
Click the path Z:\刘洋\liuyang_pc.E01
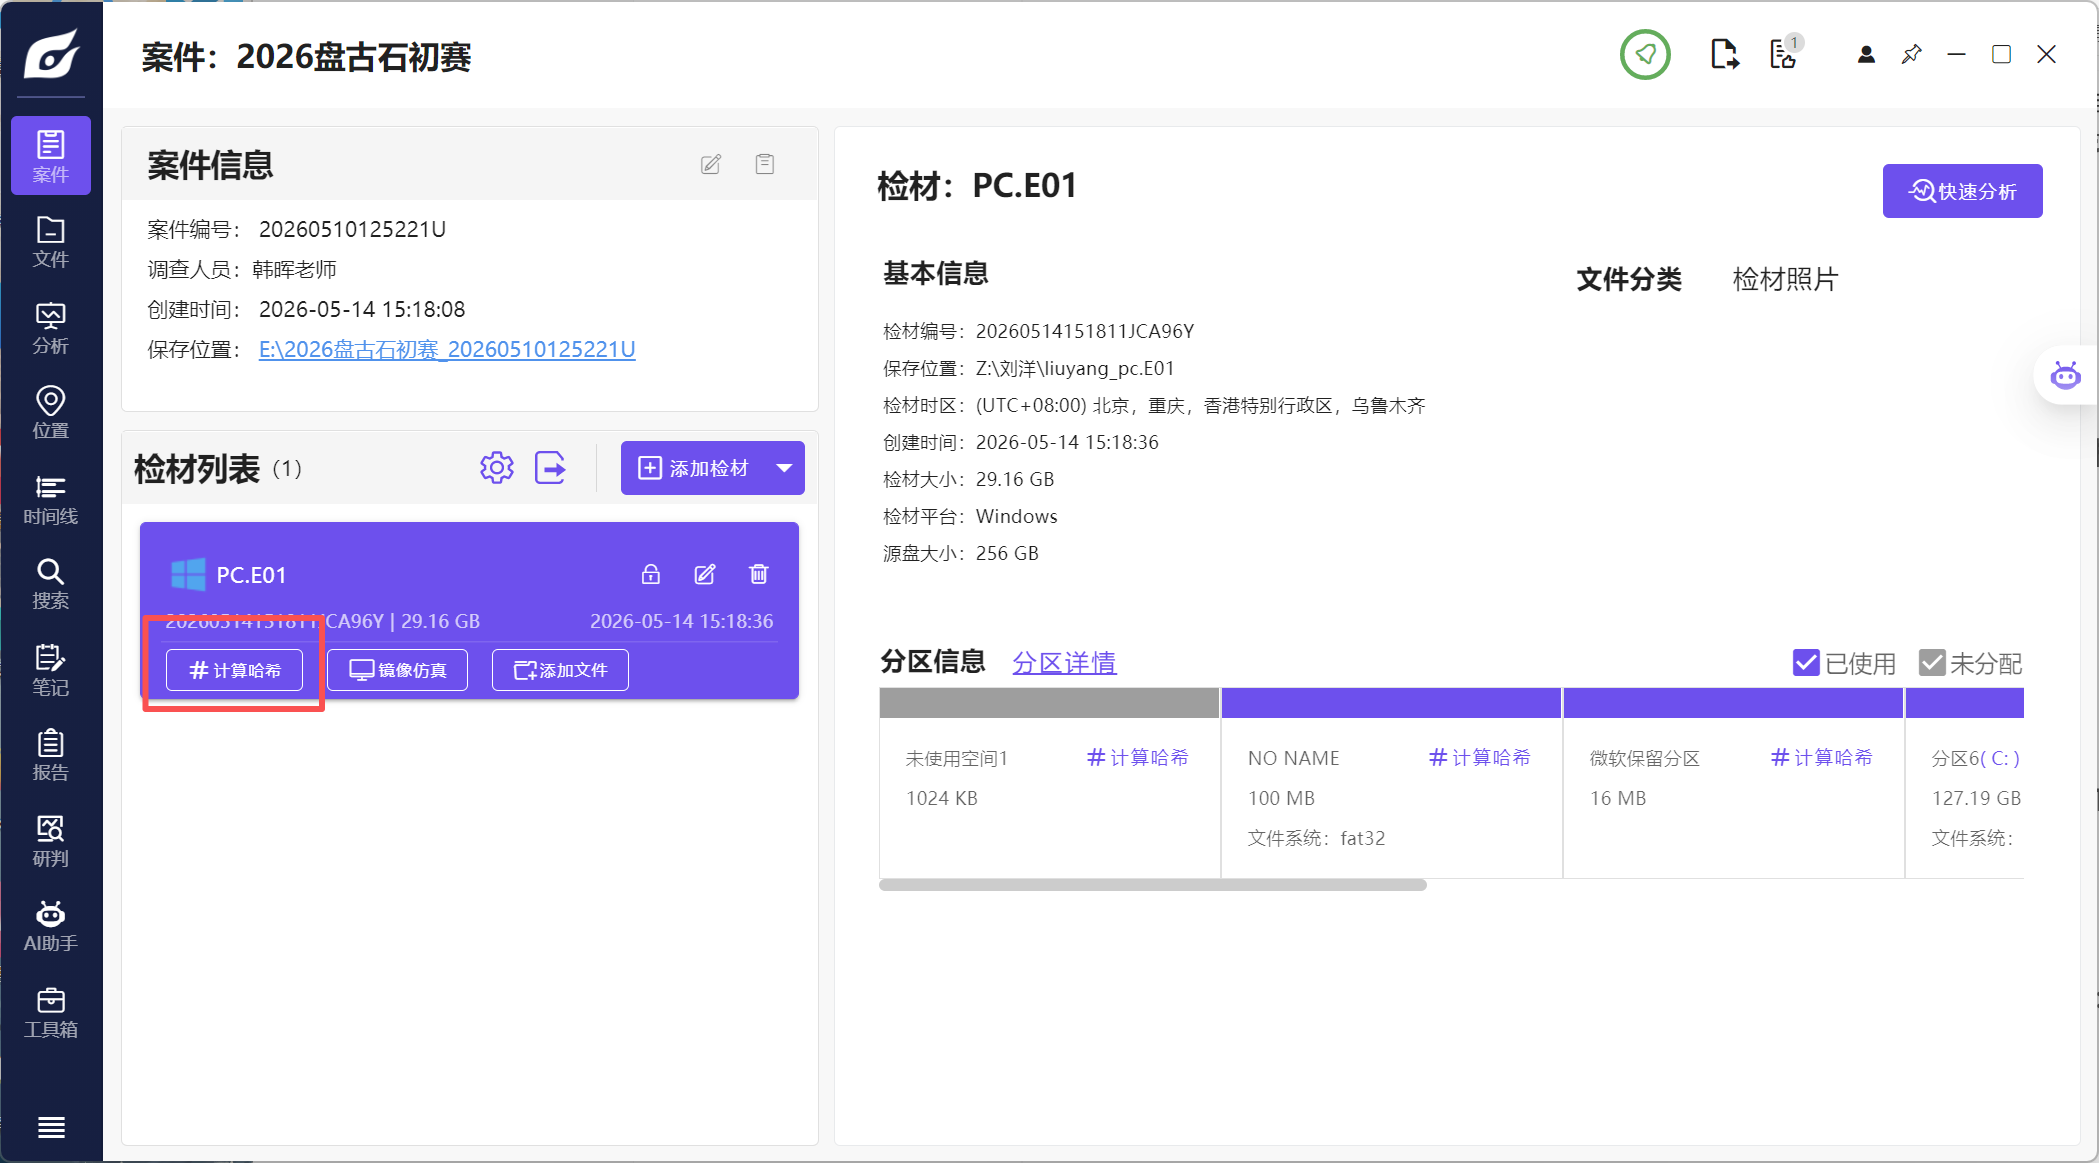(1075, 368)
